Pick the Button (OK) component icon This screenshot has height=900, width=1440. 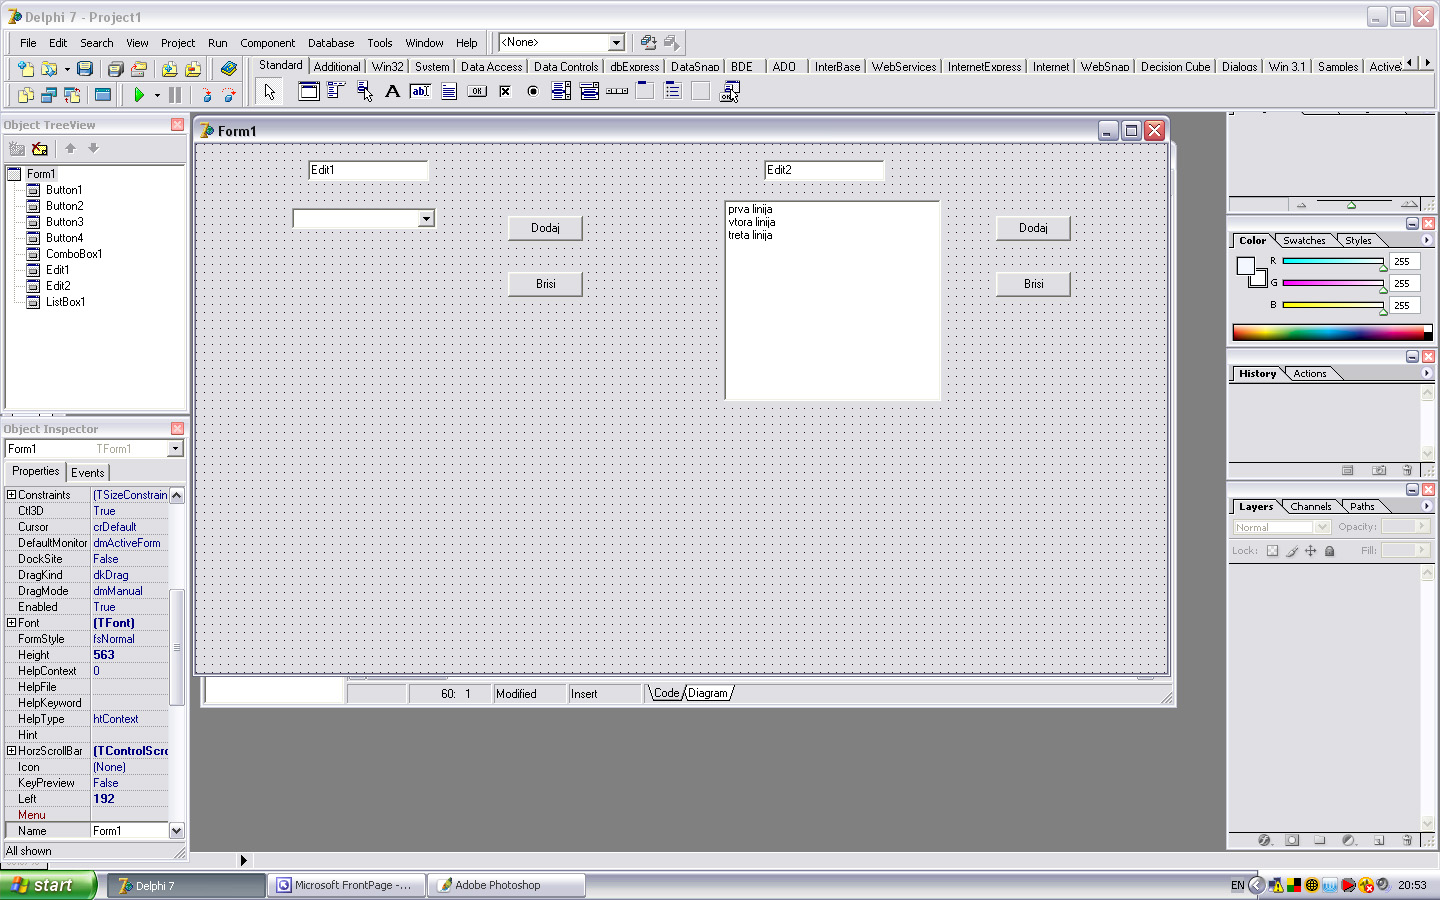click(x=477, y=91)
